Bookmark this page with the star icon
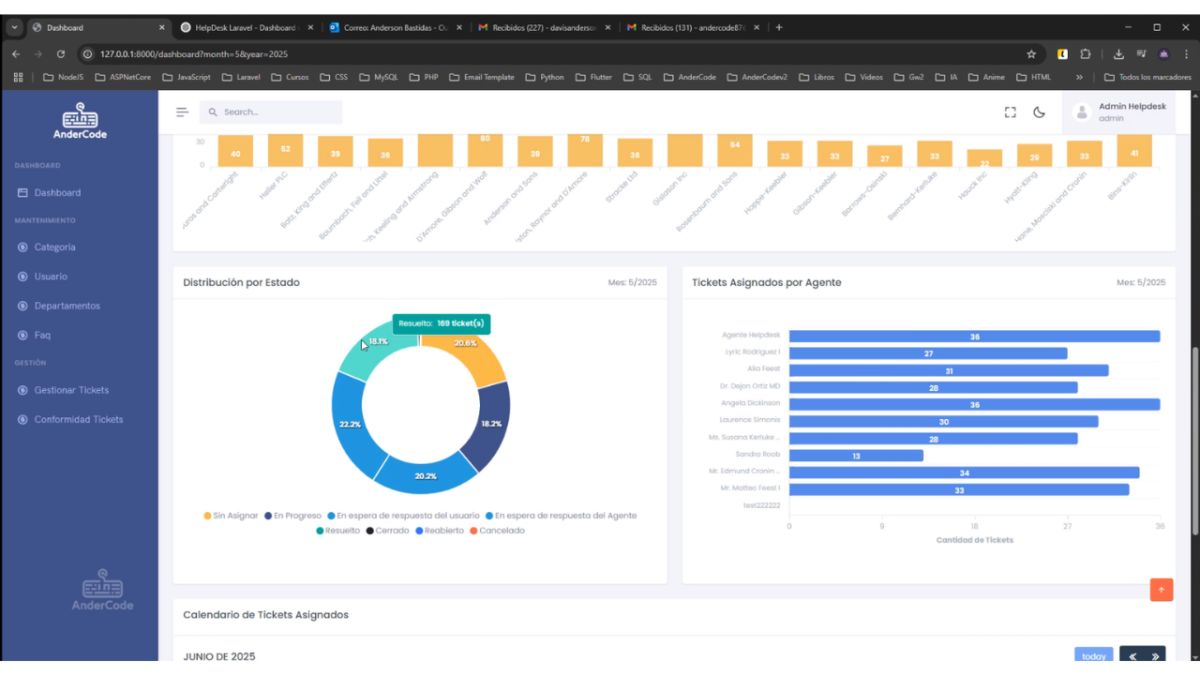Screen dimensions: 1200x675 point(1031,54)
